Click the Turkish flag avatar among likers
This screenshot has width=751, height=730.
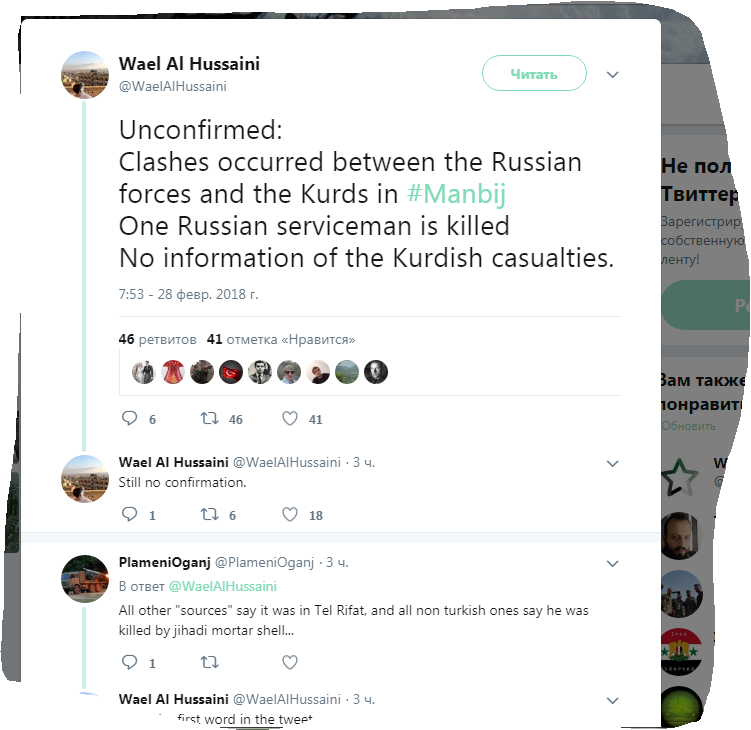point(231,372)
